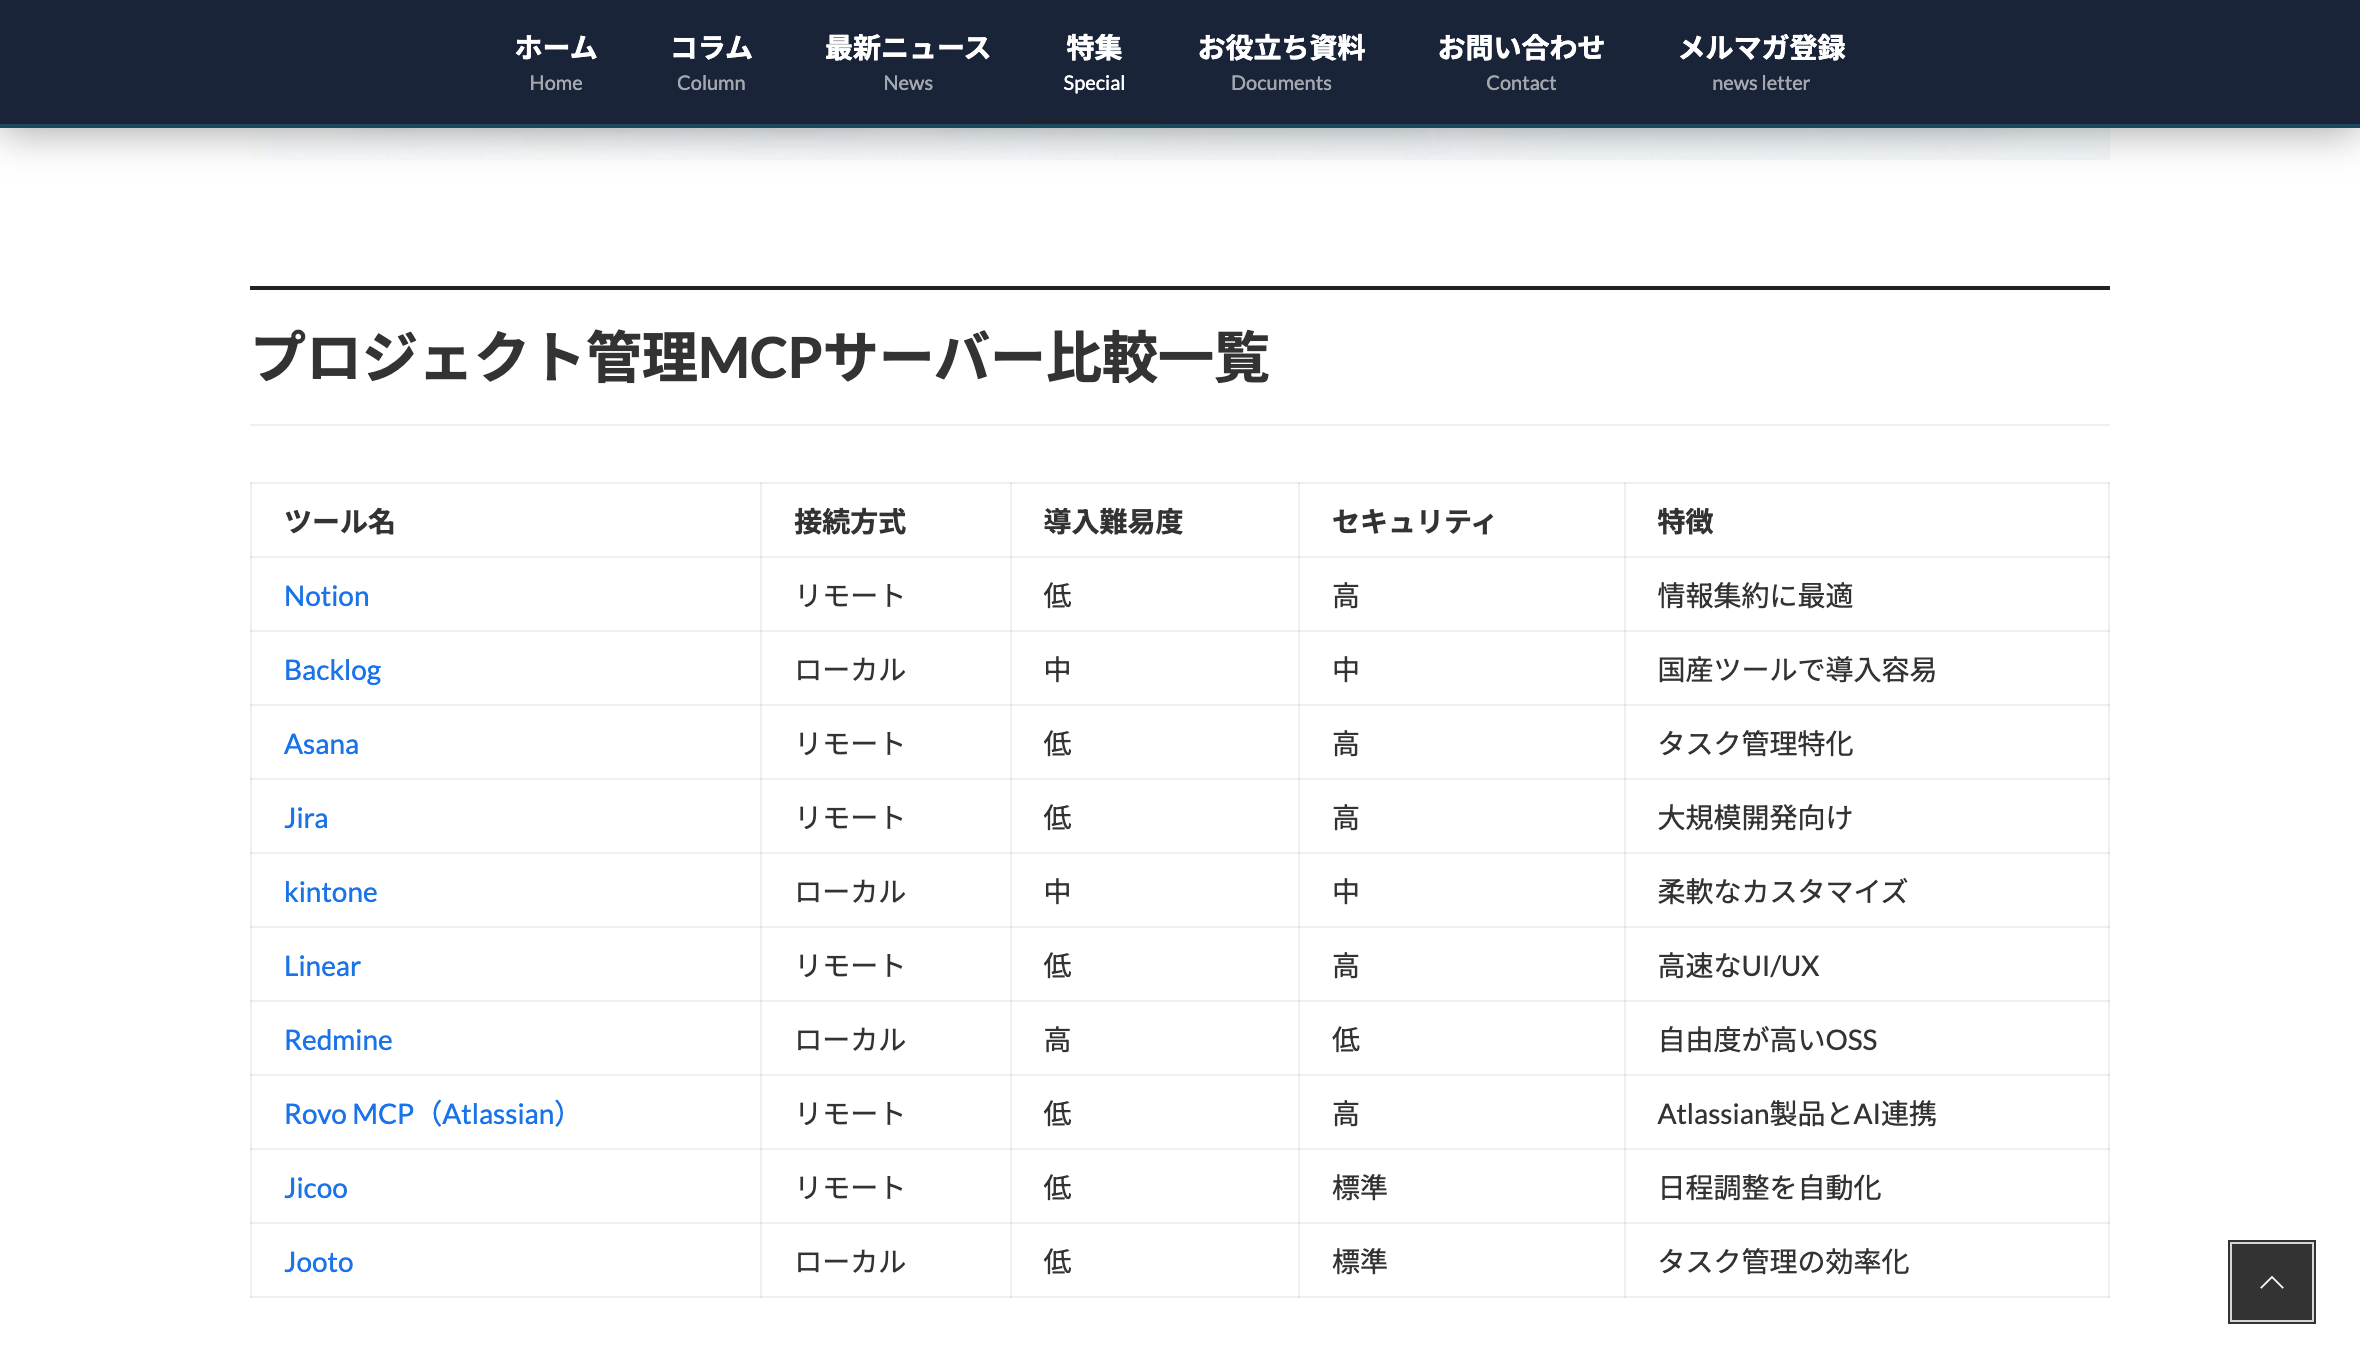Go to お問い合わせ Contact page

click(x=1520, y=63)
